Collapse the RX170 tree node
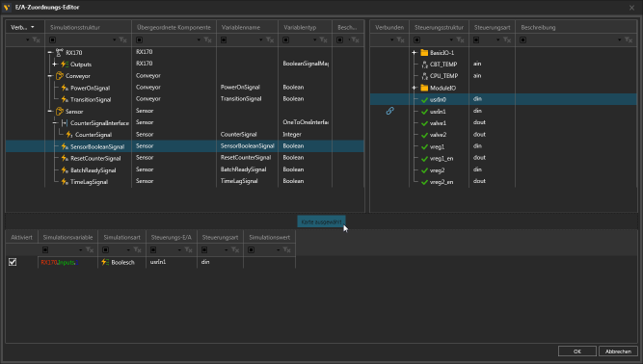 [50, 52]
